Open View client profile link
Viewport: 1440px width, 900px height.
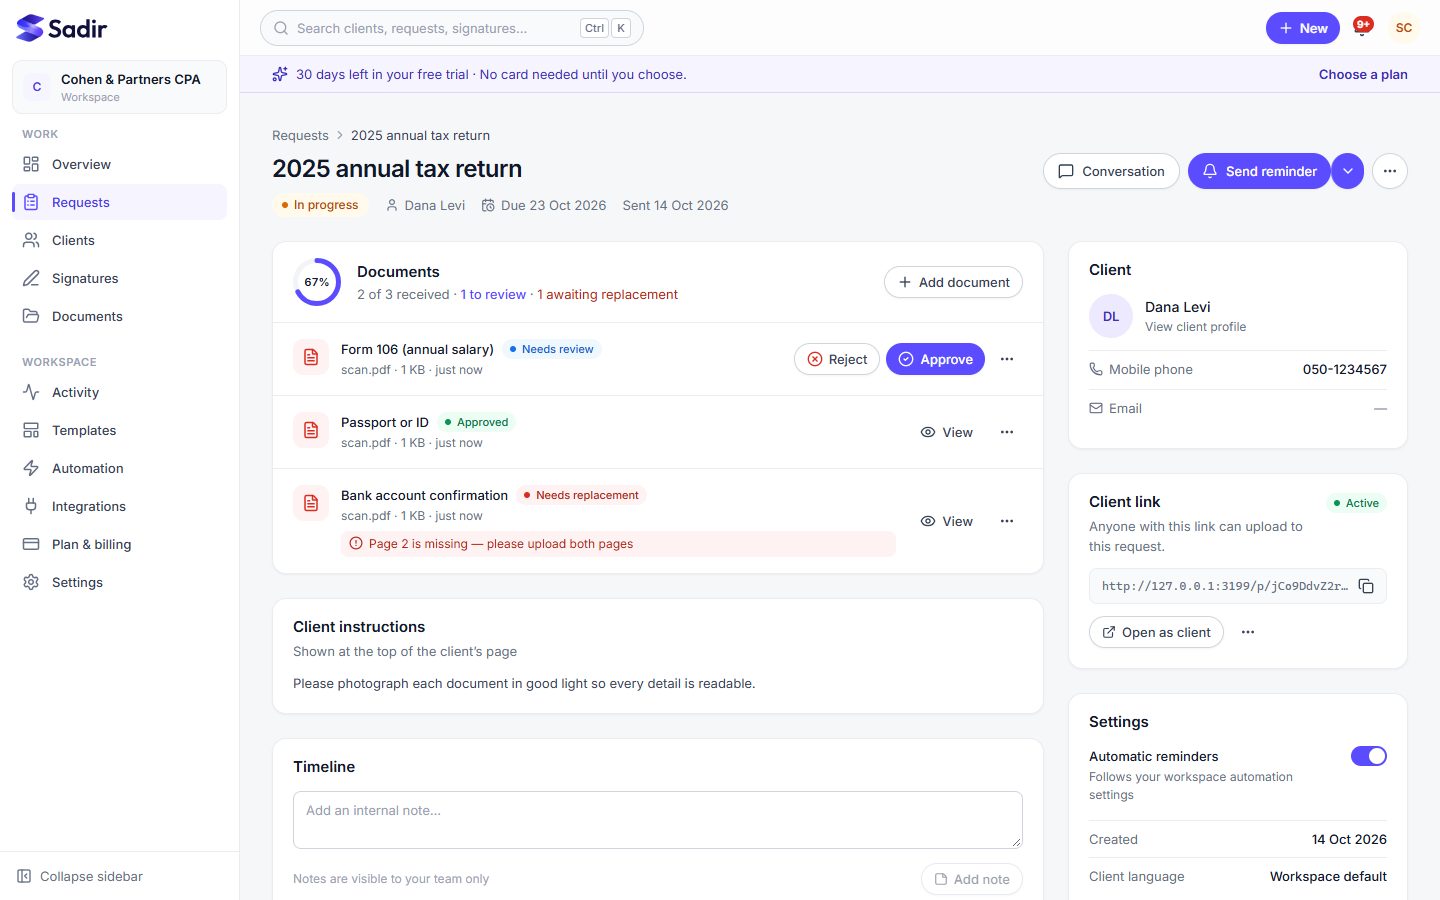coord(1195,327)
